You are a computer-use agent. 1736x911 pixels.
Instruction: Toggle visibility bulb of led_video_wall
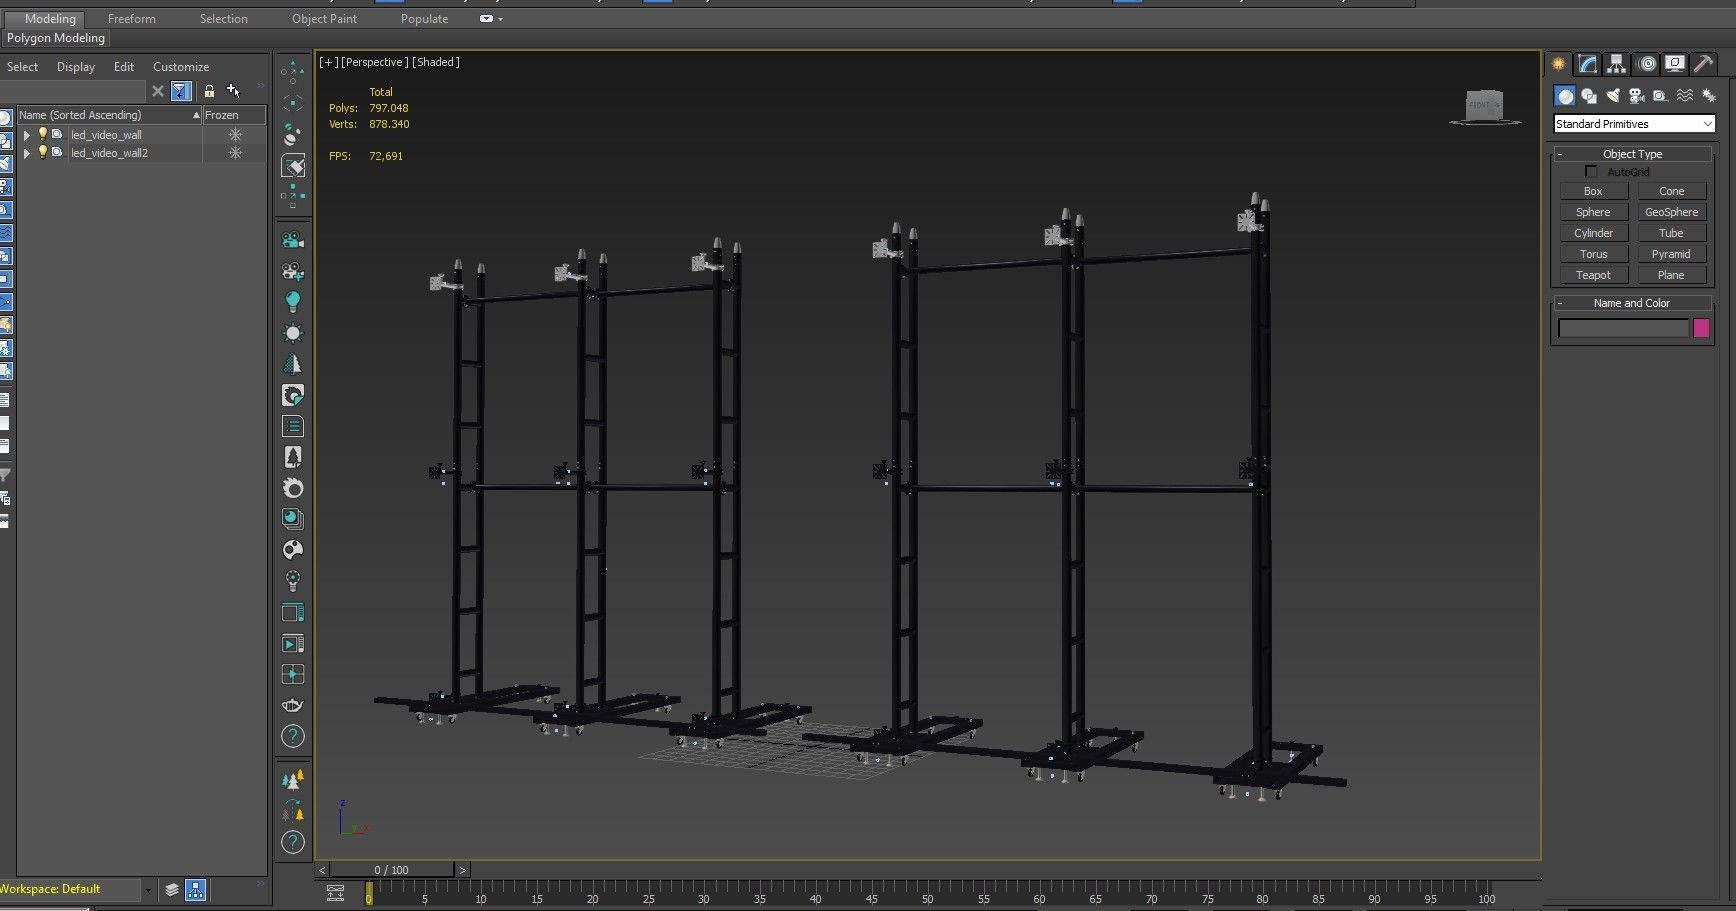(x=43, y=134)
